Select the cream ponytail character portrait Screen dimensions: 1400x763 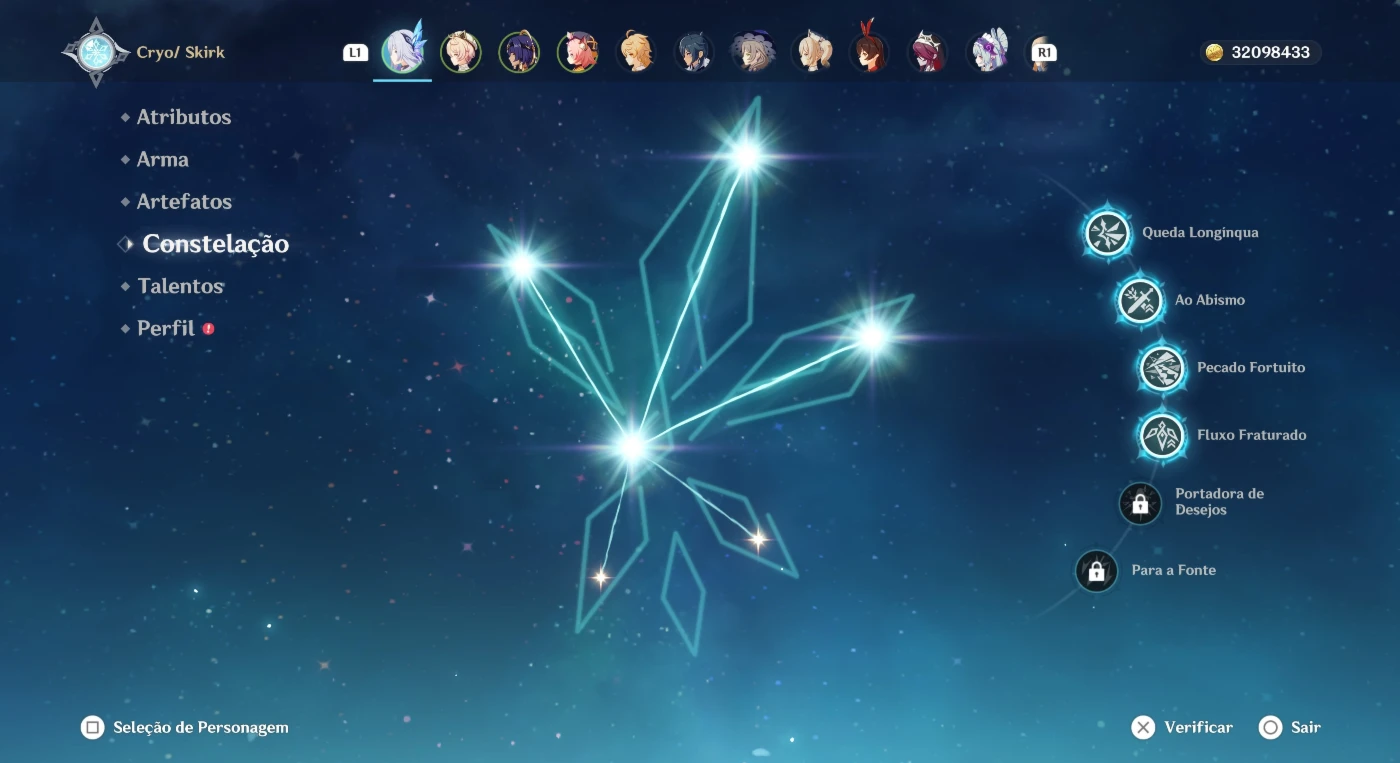811,52
